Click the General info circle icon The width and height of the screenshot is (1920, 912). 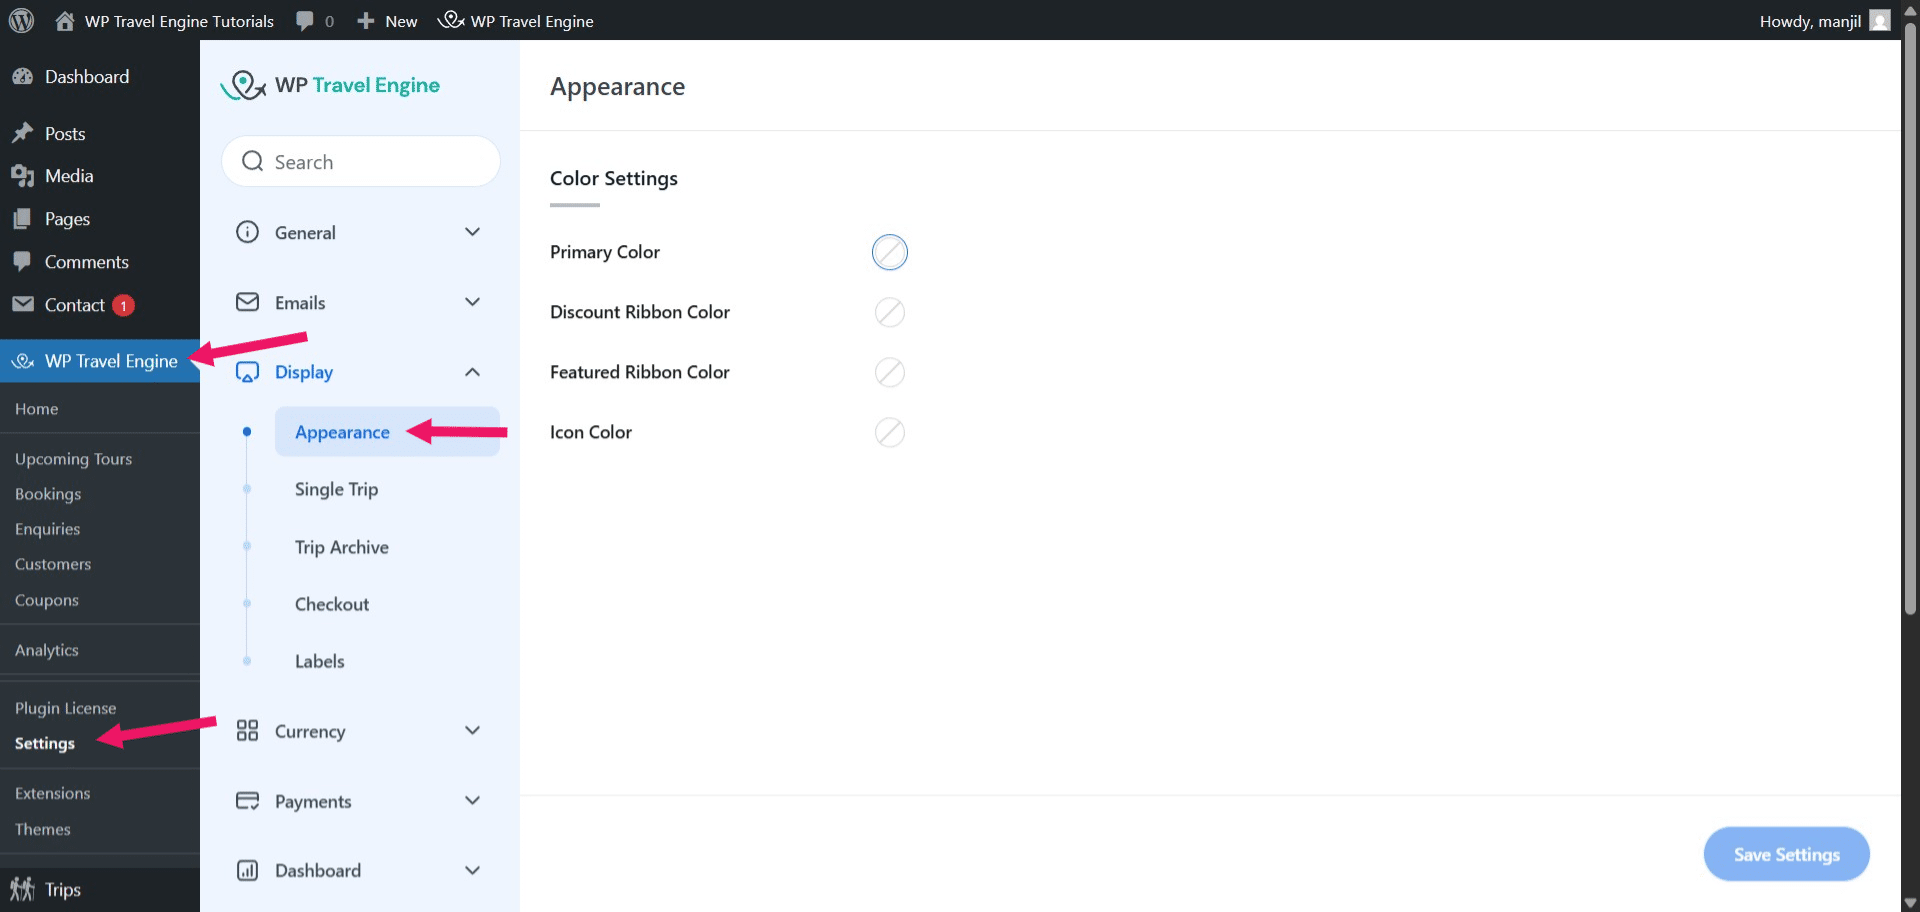click(247, 232)
